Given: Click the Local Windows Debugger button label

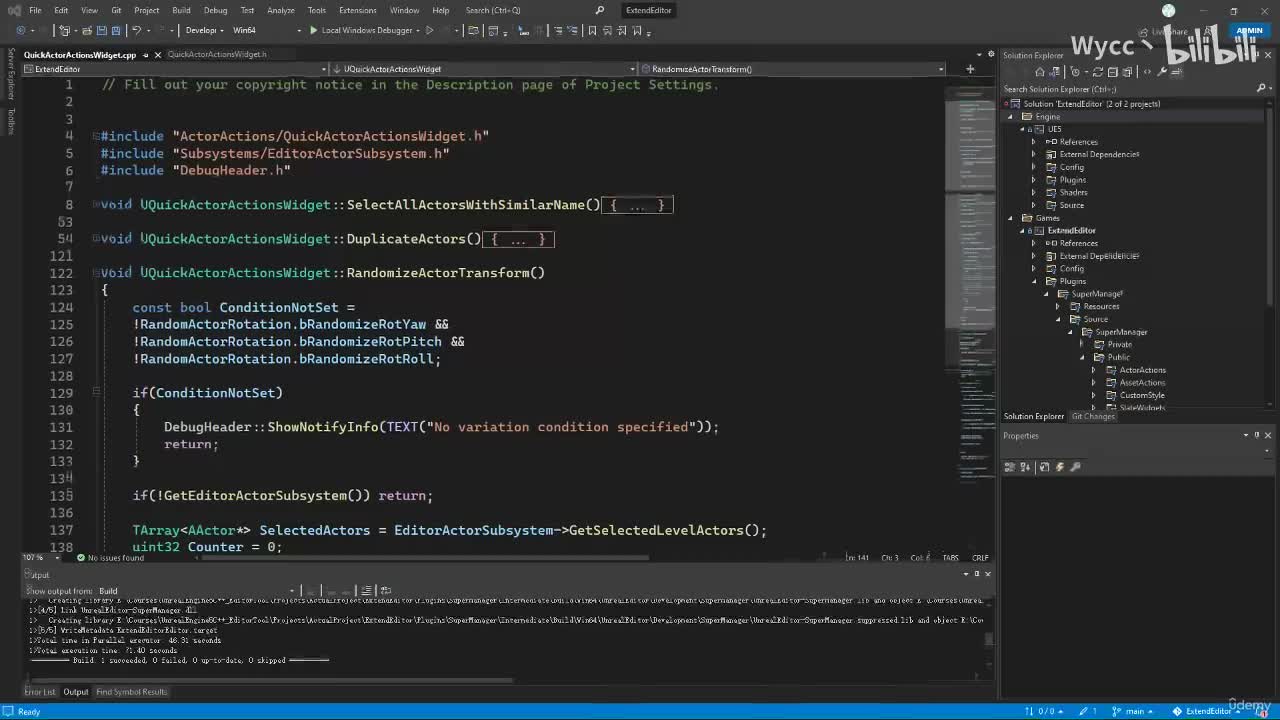Looking at the screenshot, I should click(x=367, y=30).
